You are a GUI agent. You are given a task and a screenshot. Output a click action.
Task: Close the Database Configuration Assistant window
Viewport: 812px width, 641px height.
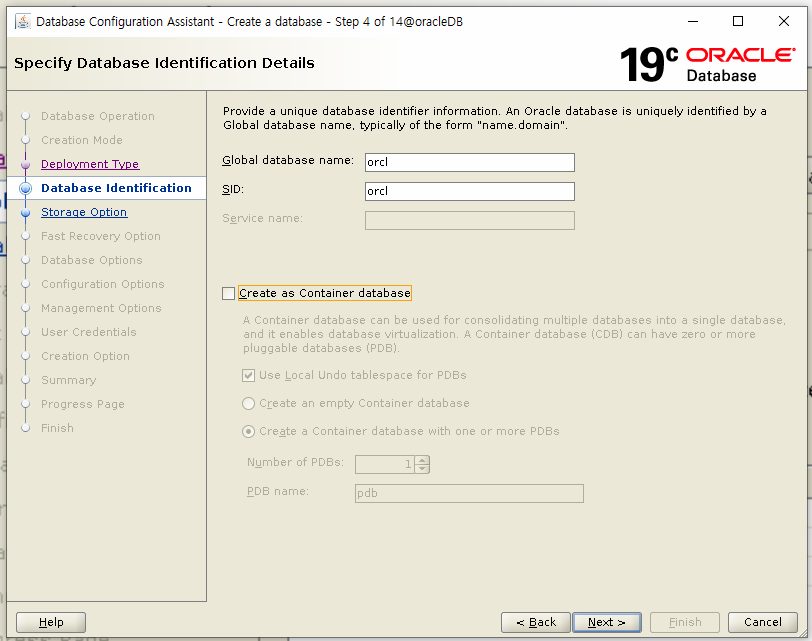pos(784,21)
